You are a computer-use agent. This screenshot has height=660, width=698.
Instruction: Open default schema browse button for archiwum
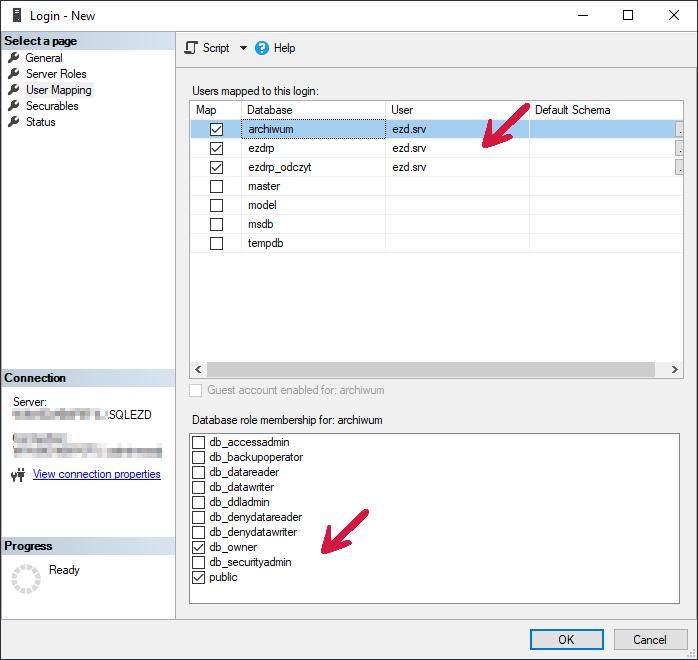pyautogui.click(x=680, y=129)
